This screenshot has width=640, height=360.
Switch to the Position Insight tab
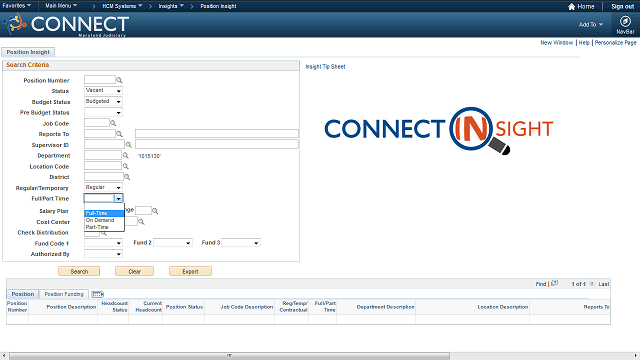pos(28,52)
